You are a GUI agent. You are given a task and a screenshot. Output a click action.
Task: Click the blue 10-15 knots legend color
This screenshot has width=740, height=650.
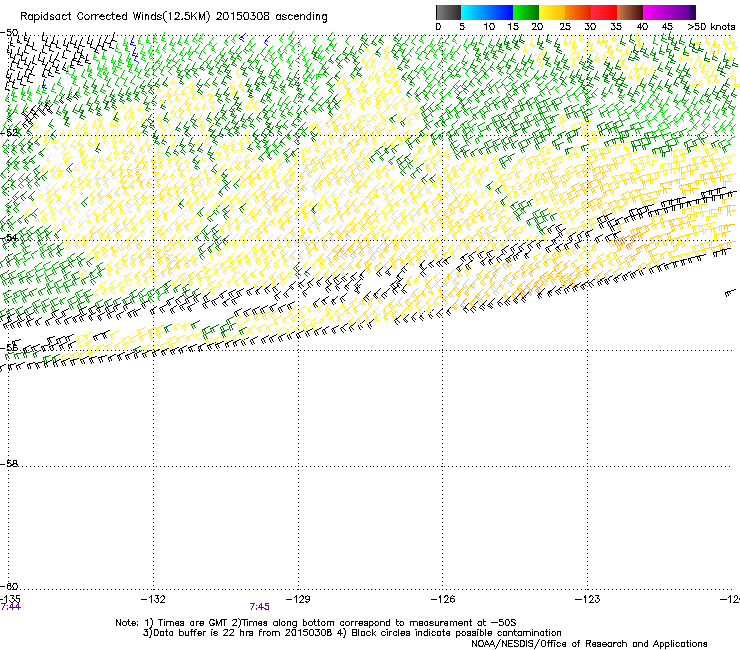point(500,12)
